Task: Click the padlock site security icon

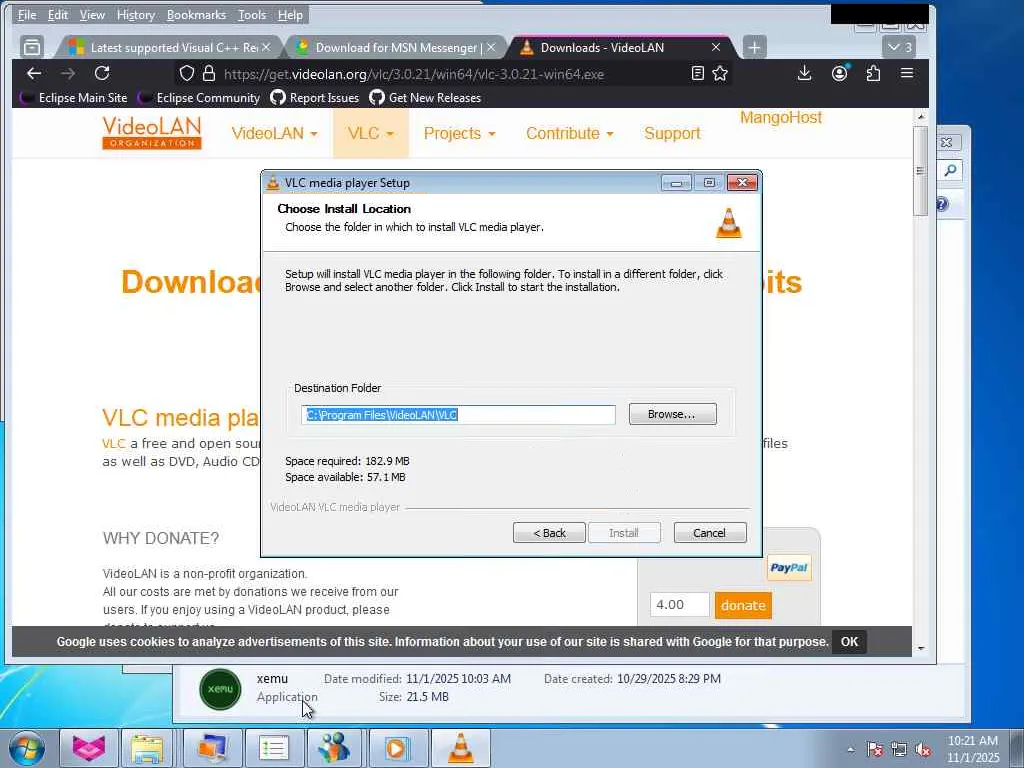Action: tap(209, 73)
